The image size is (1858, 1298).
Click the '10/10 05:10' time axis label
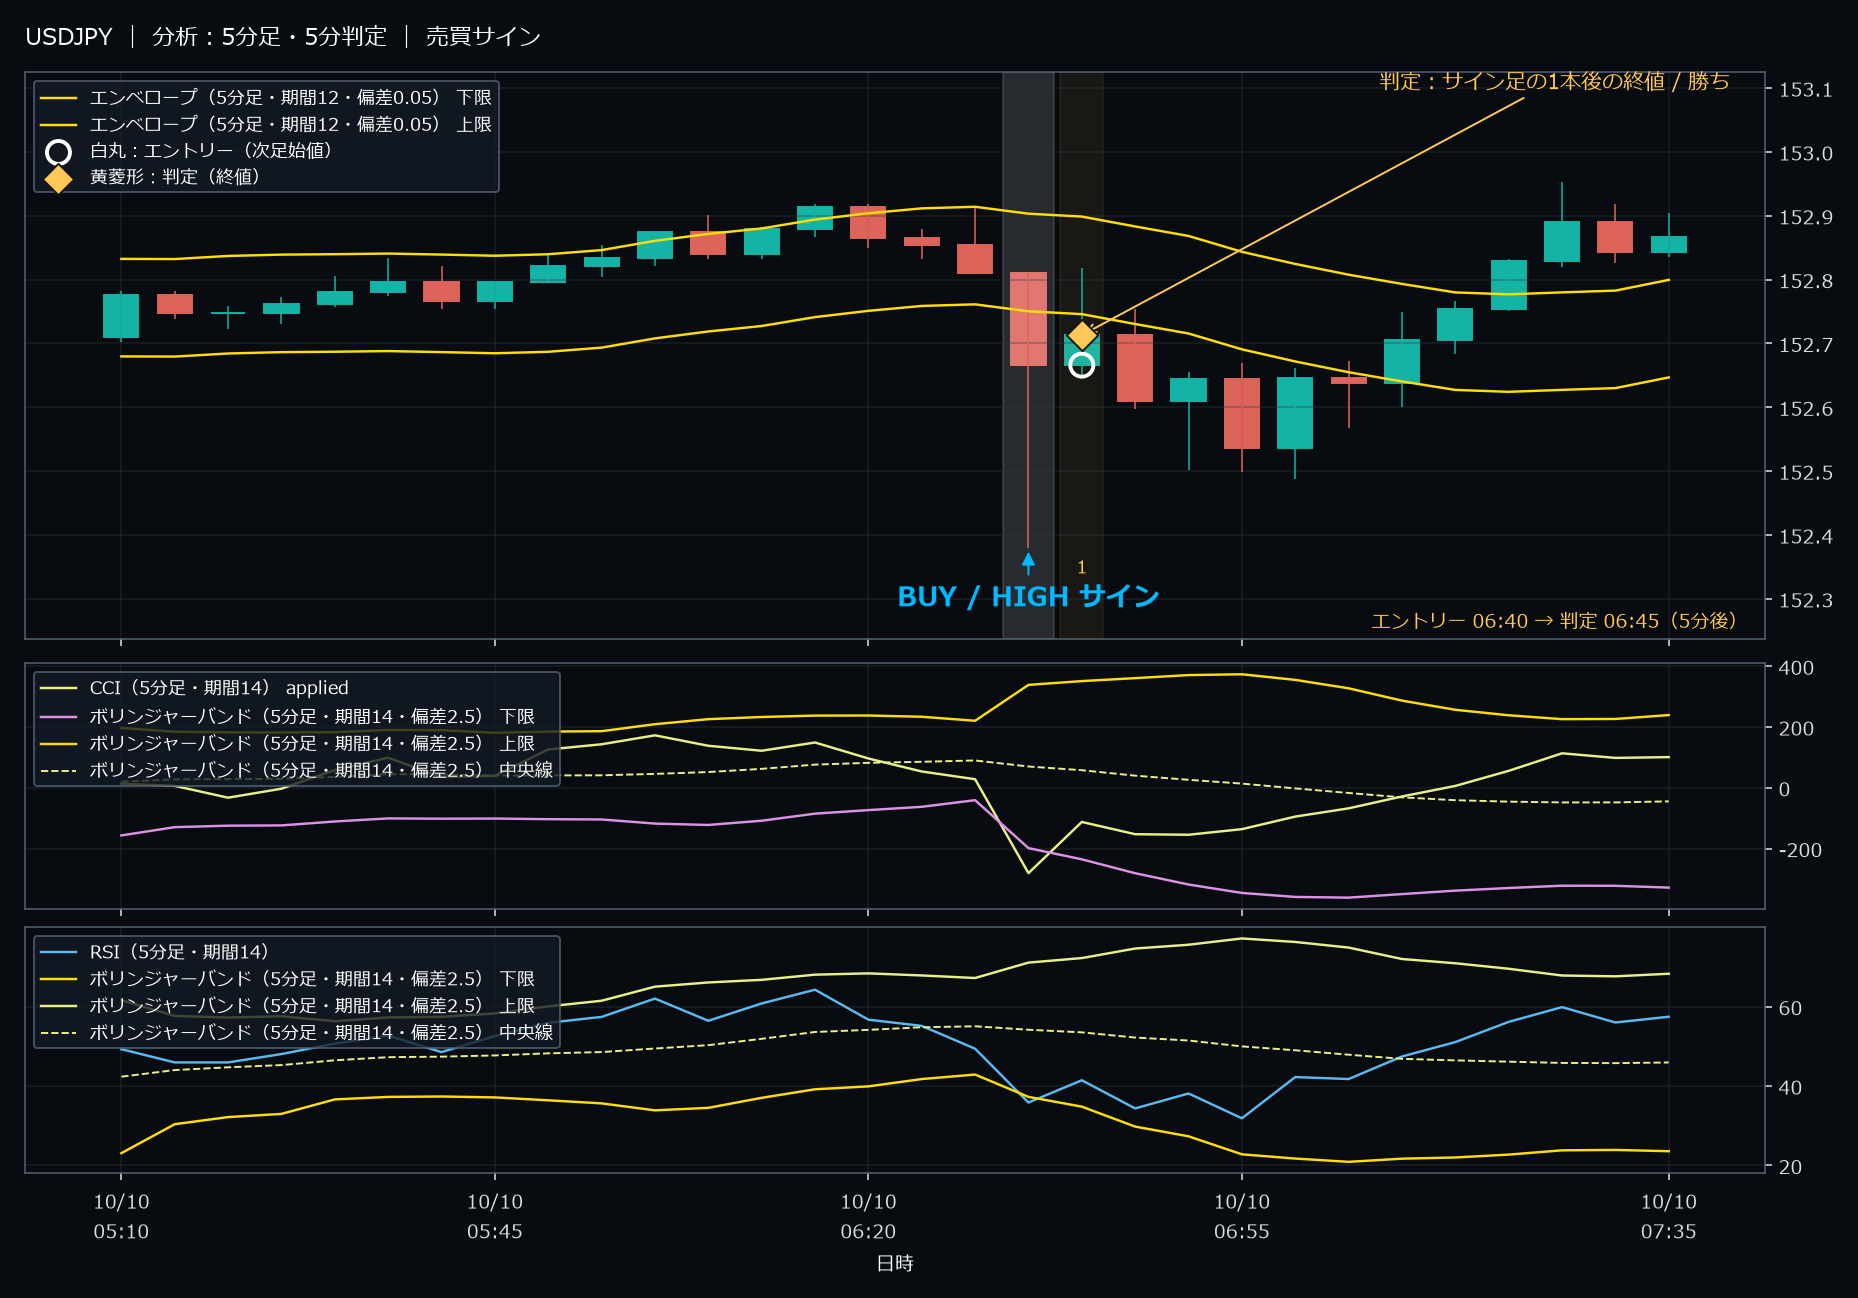click(x=121, y=1217)
